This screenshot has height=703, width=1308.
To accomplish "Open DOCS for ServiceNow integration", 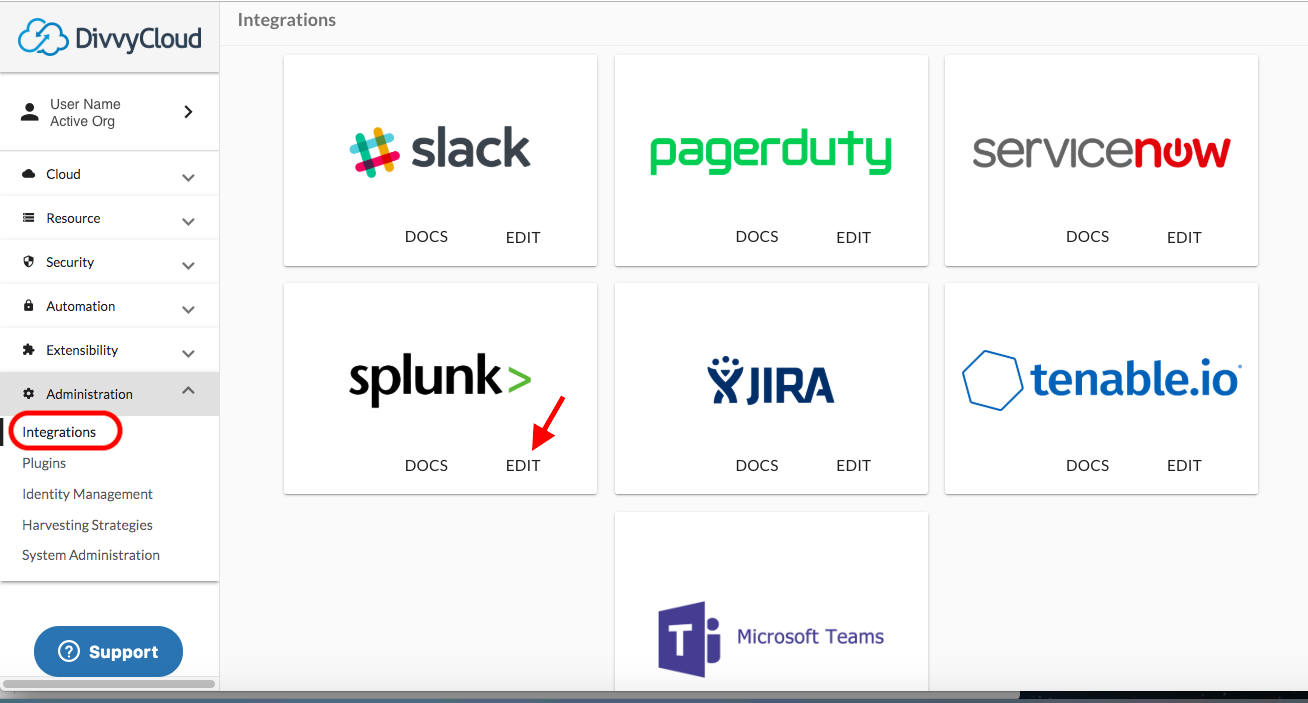I will [1087, 237].
